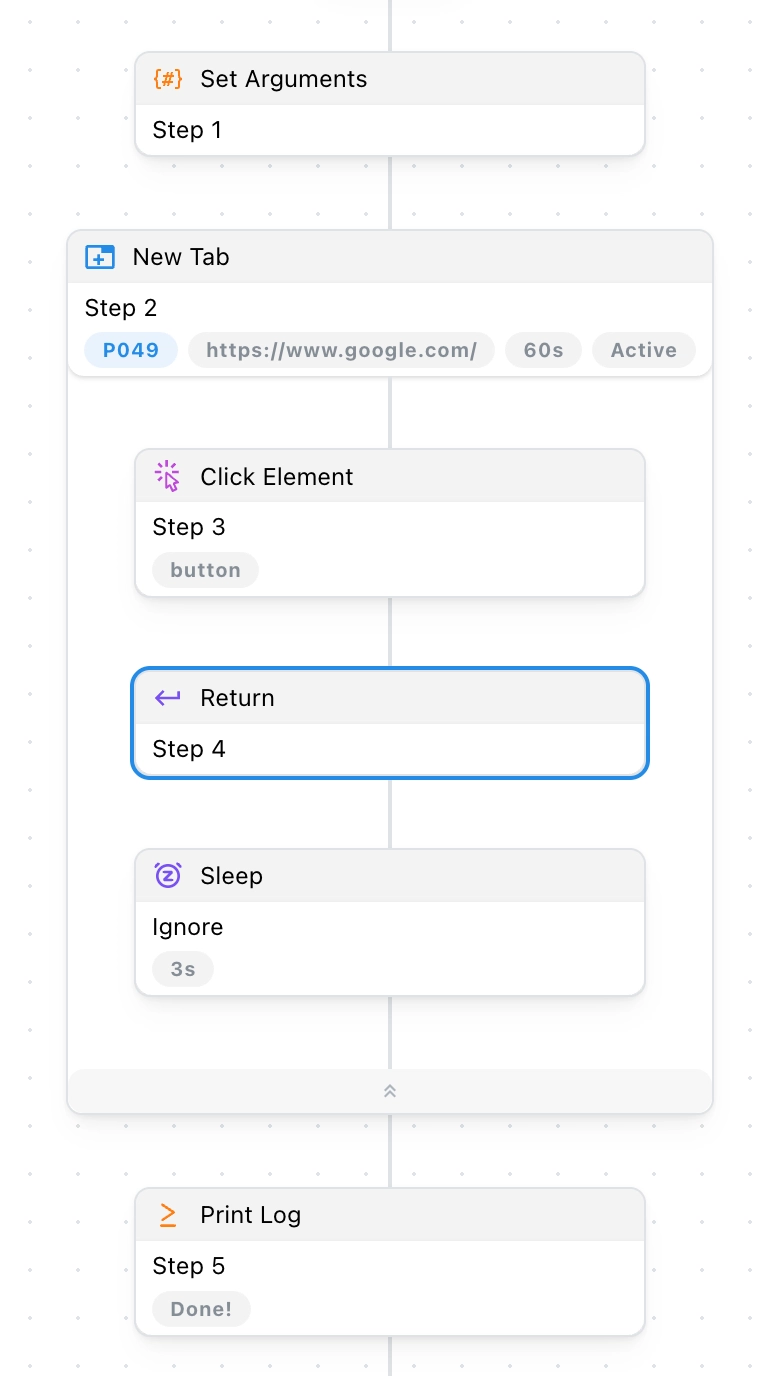The width and height of the screenshot is (780, 1376).
Task: Click the Active status tag
Action: tap(644, 350)
